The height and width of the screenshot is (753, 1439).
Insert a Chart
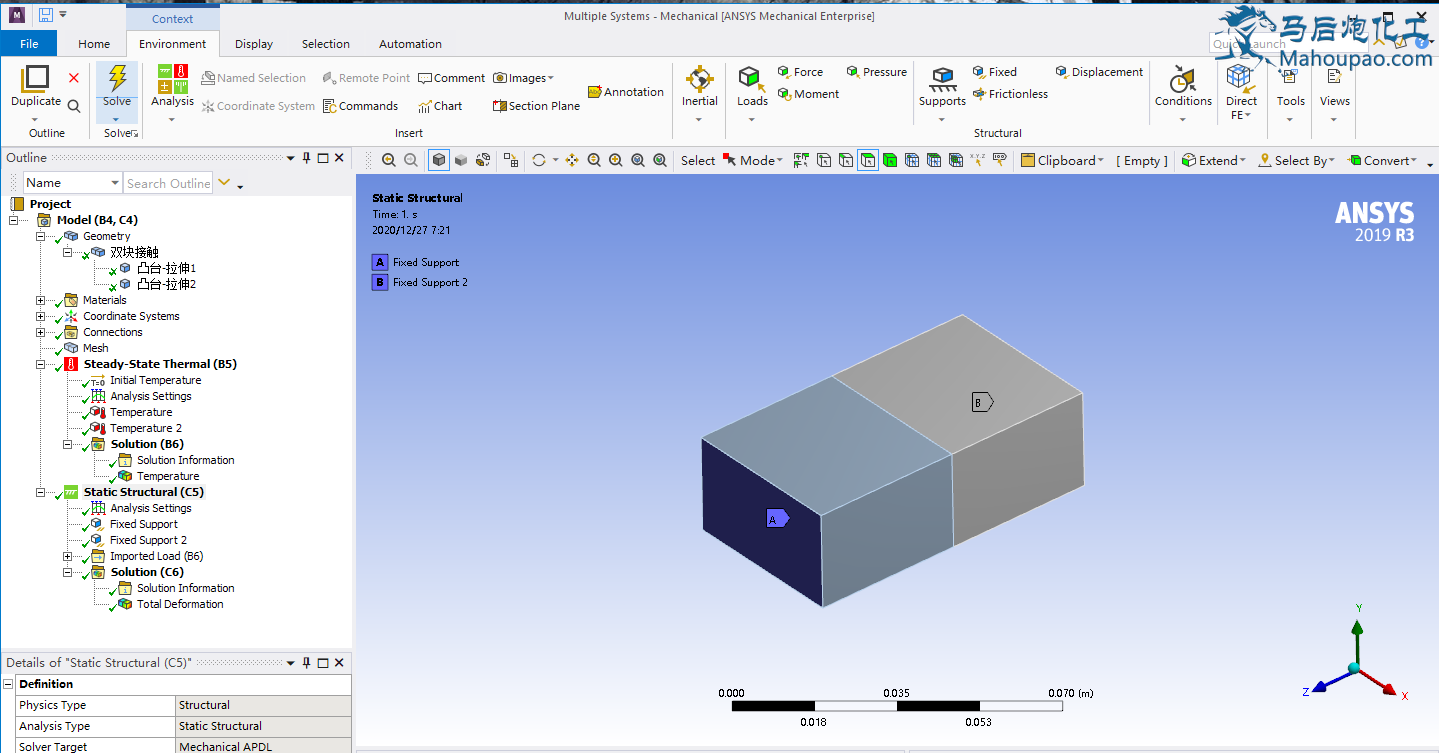(x=440, y=106)
